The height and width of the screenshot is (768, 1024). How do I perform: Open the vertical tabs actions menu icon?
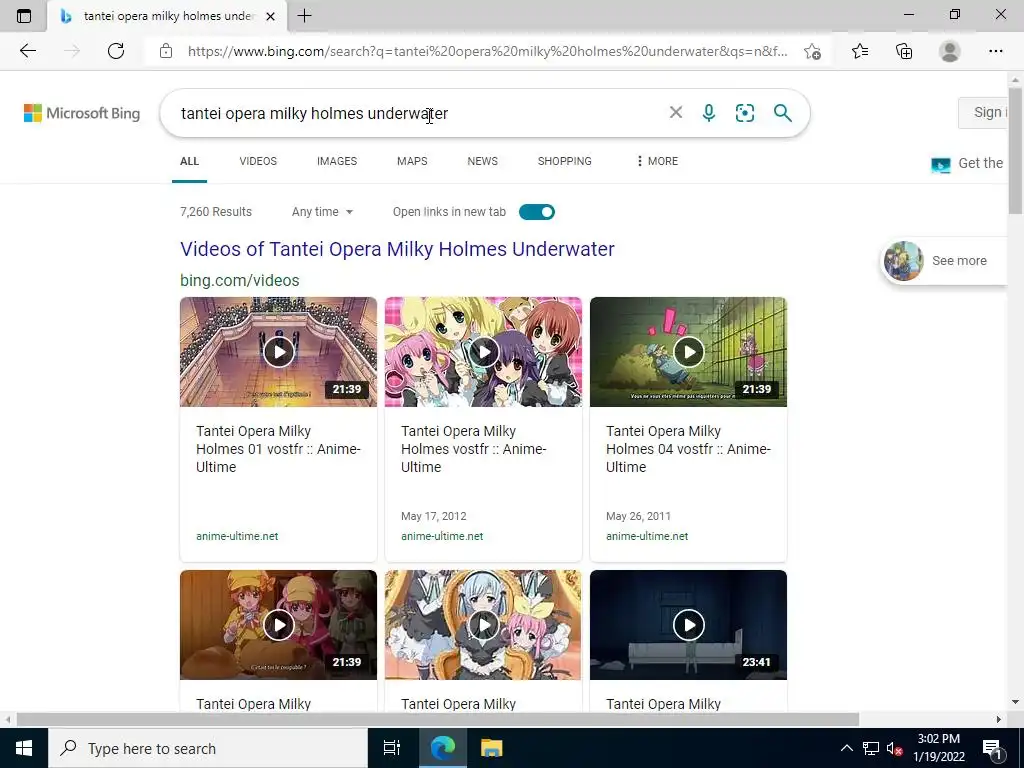tap(24, 16)
